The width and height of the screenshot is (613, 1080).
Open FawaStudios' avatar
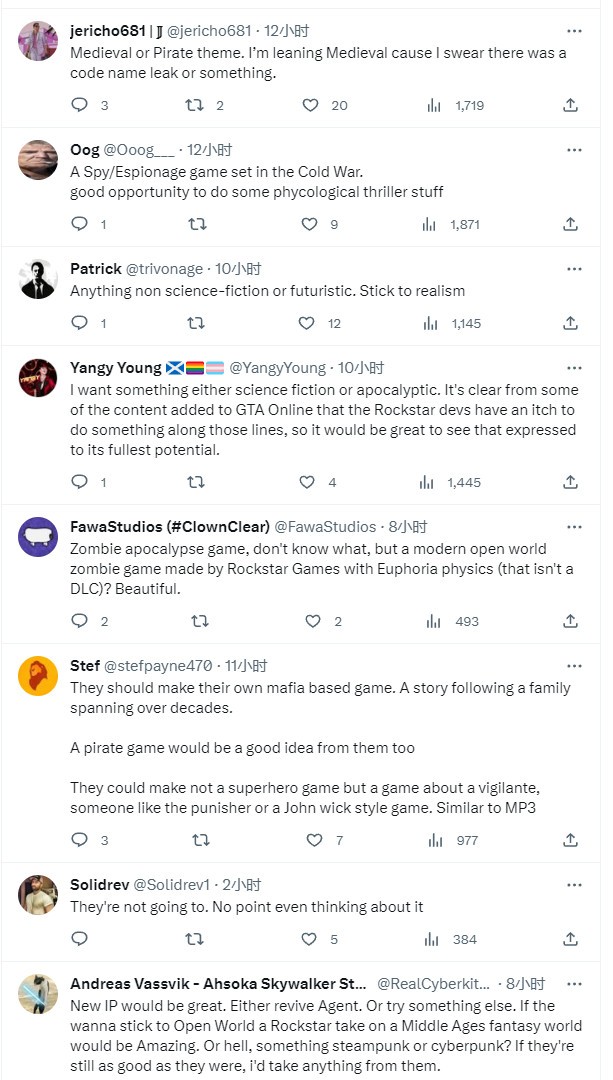point(38,536)
